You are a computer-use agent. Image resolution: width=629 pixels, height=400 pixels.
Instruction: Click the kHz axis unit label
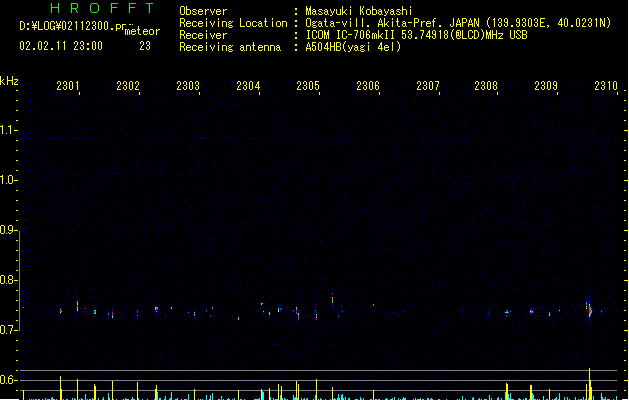[x=9, y=81]
